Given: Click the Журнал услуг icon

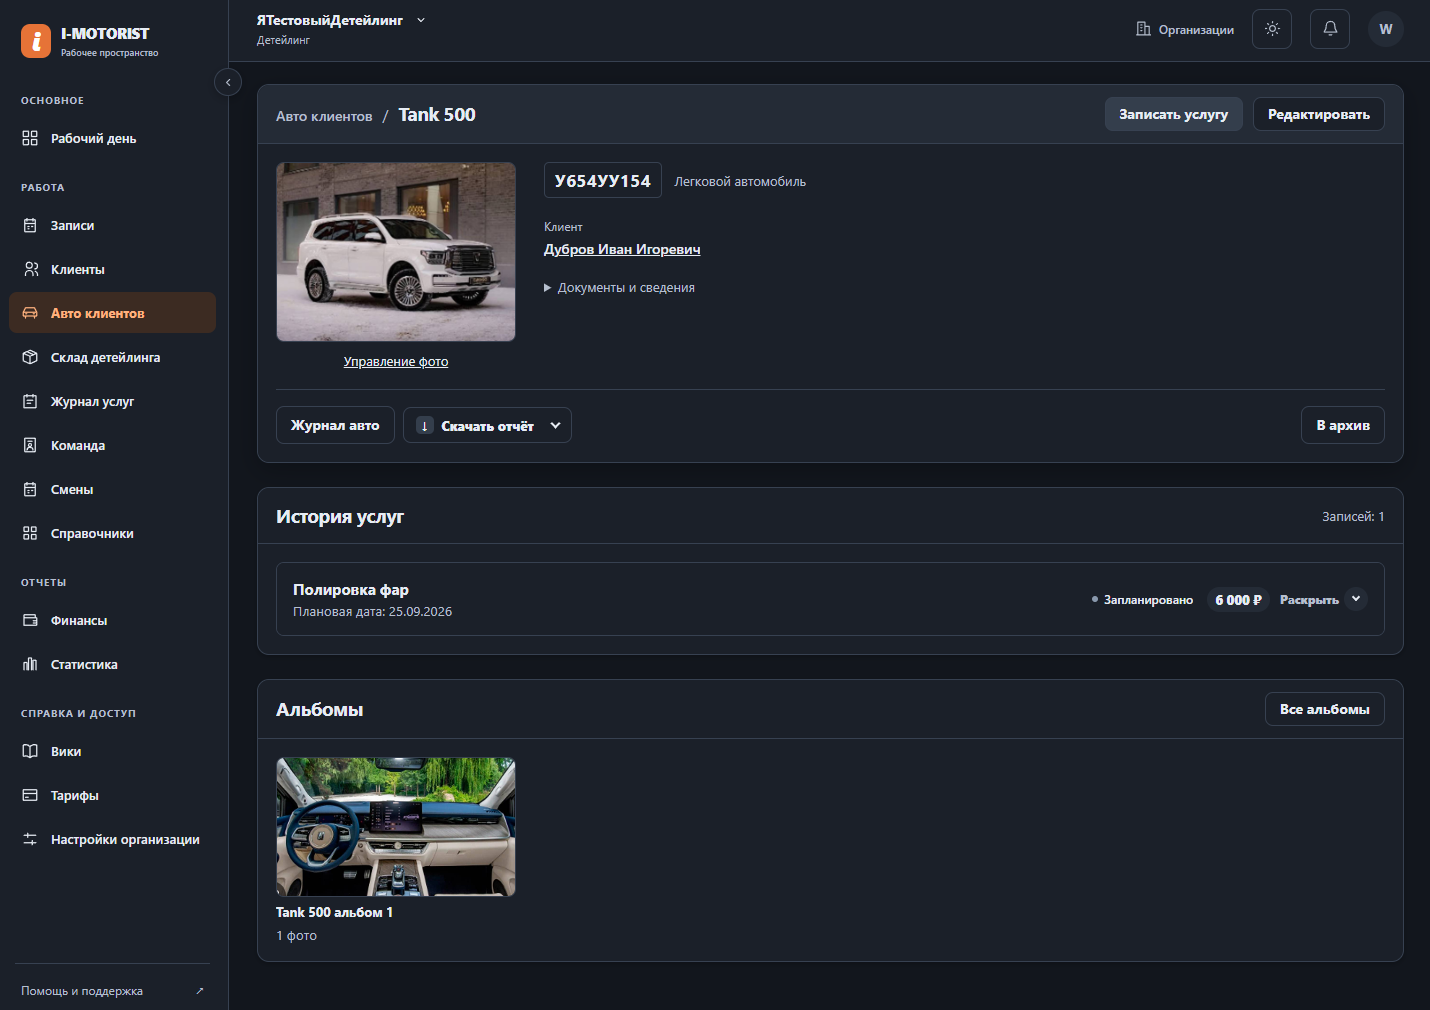Looking at the screenshot, I should (x=30, y=401).
